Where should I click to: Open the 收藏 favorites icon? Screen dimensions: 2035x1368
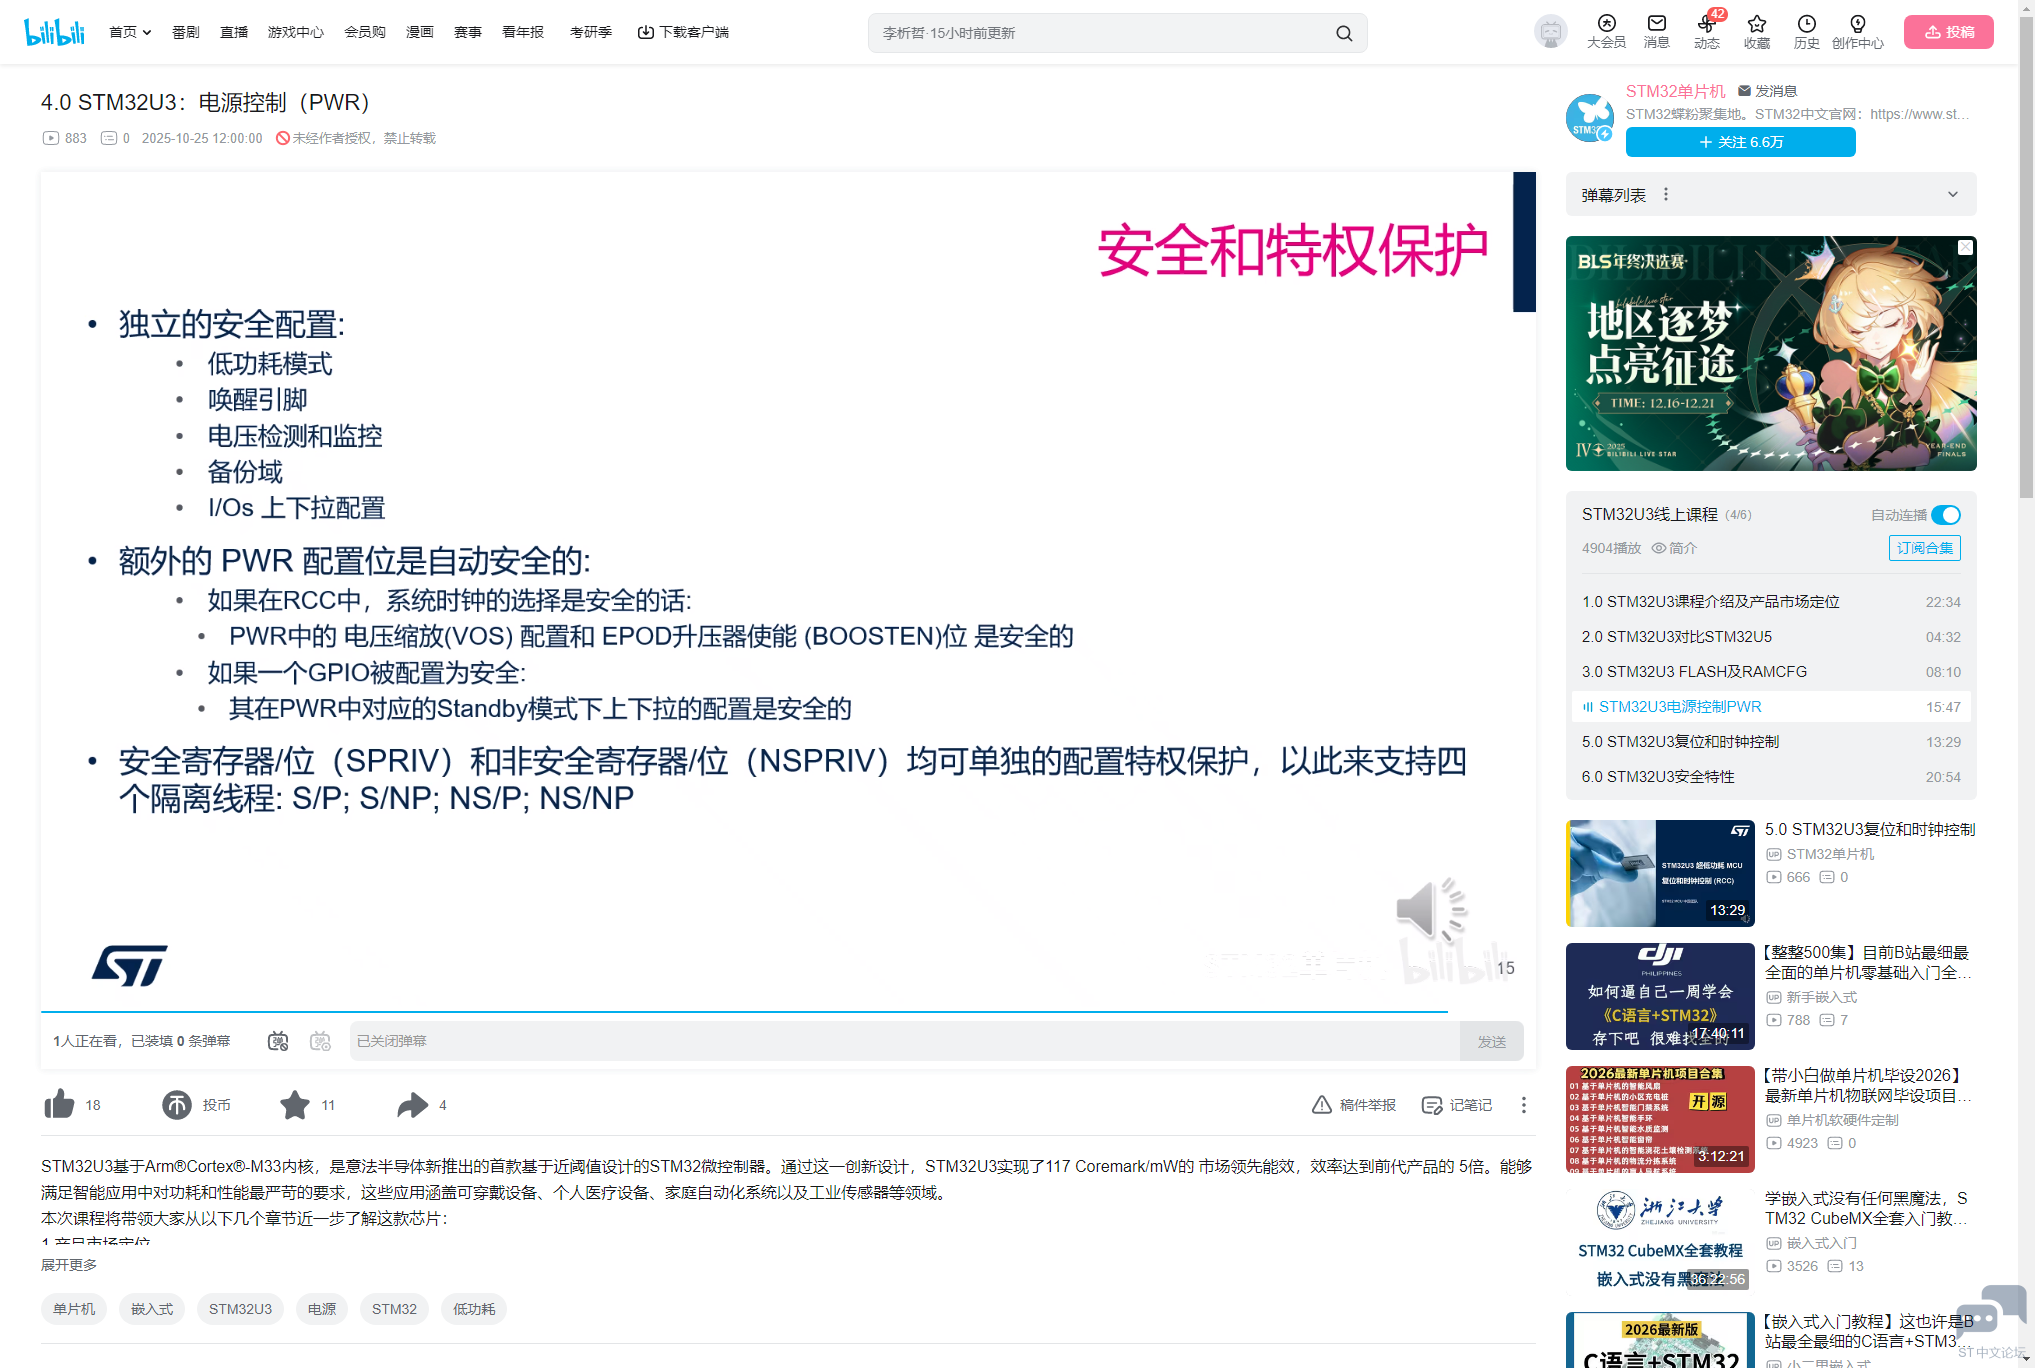point(1757,32)
